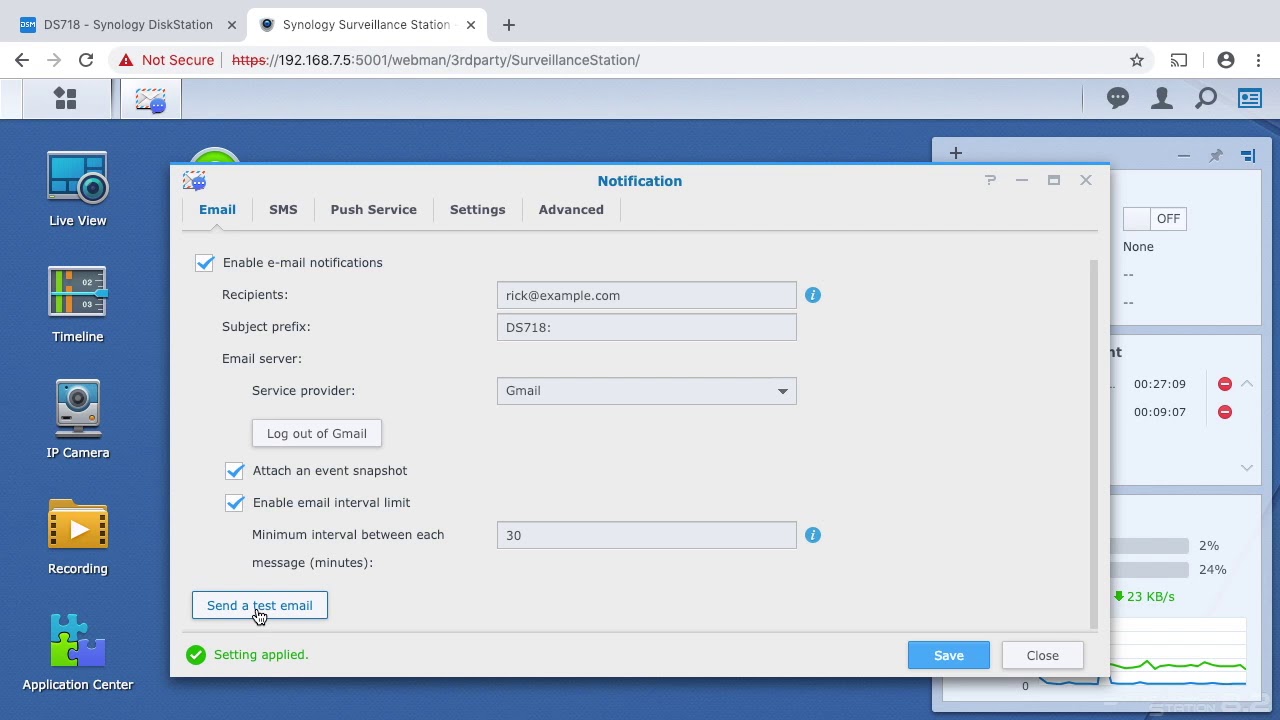Toggle the widgets panel icon in taskbar
Viewport: 1280px width, 720px height.
pyautogui.click(x=1250, y=98)
